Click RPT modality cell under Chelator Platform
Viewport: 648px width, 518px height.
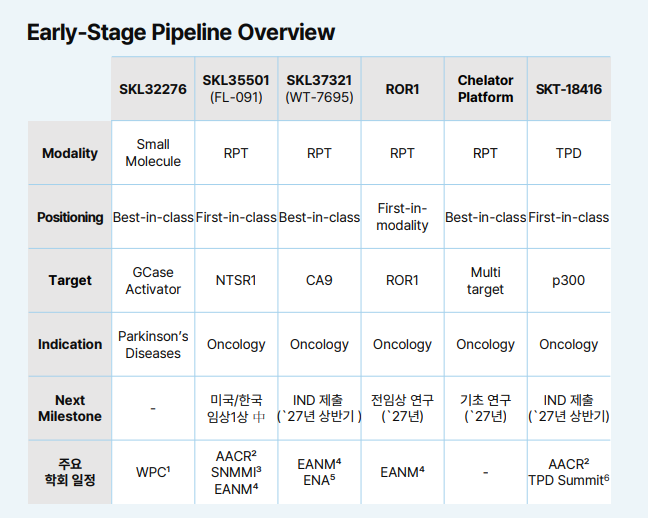(x=486, y=153)
